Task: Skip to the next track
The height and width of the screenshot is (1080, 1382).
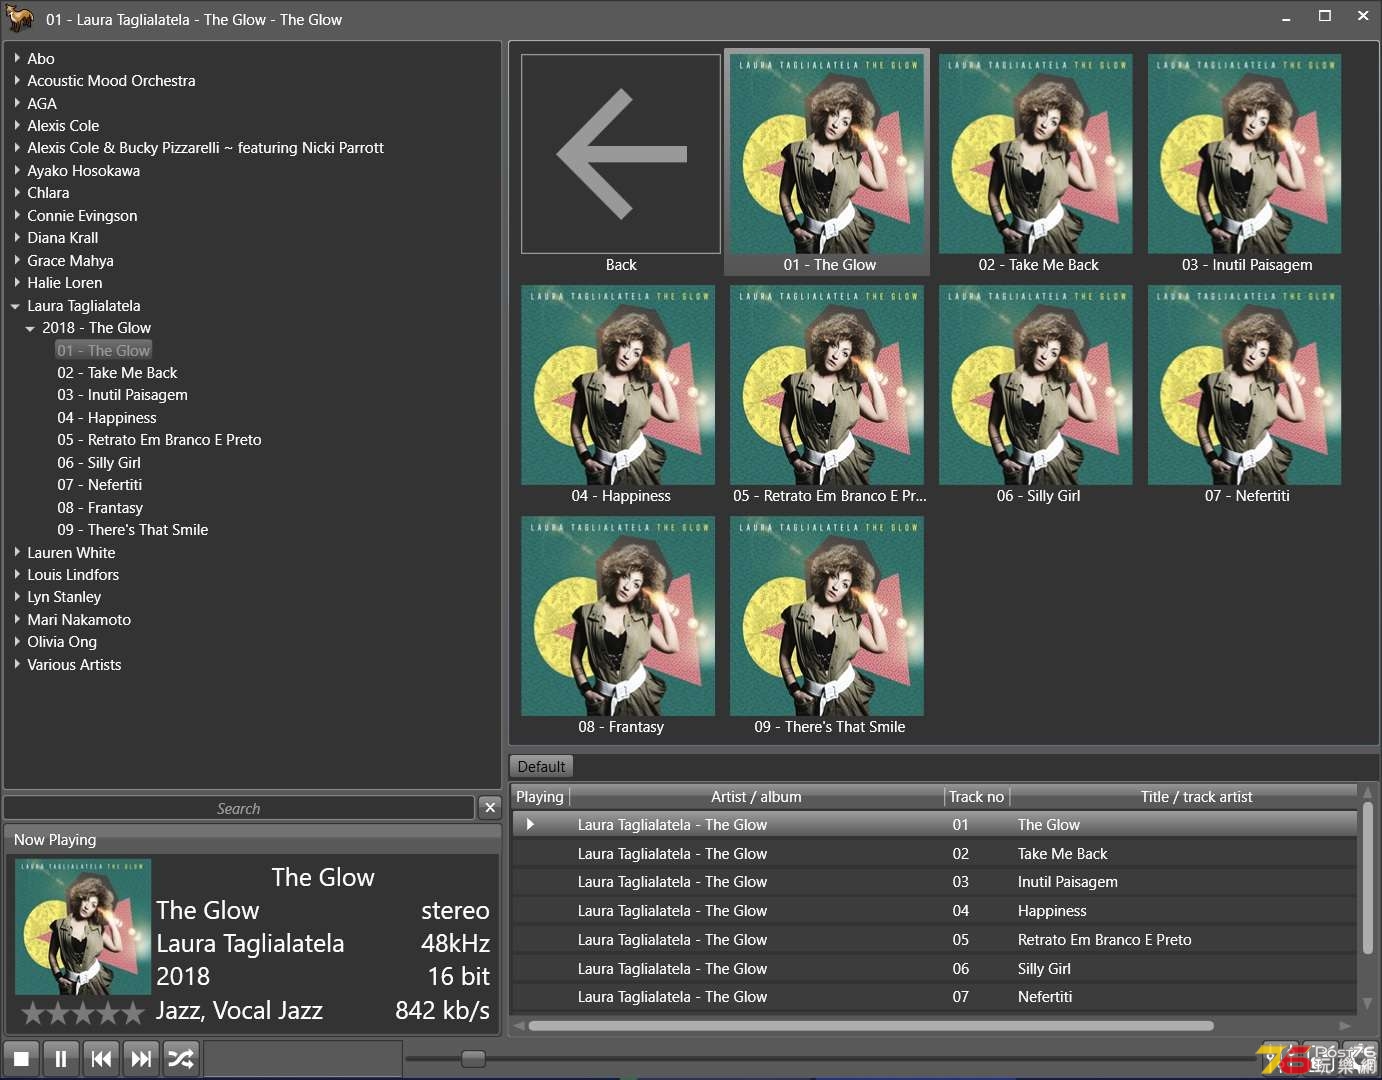Action: (141, 1058)
